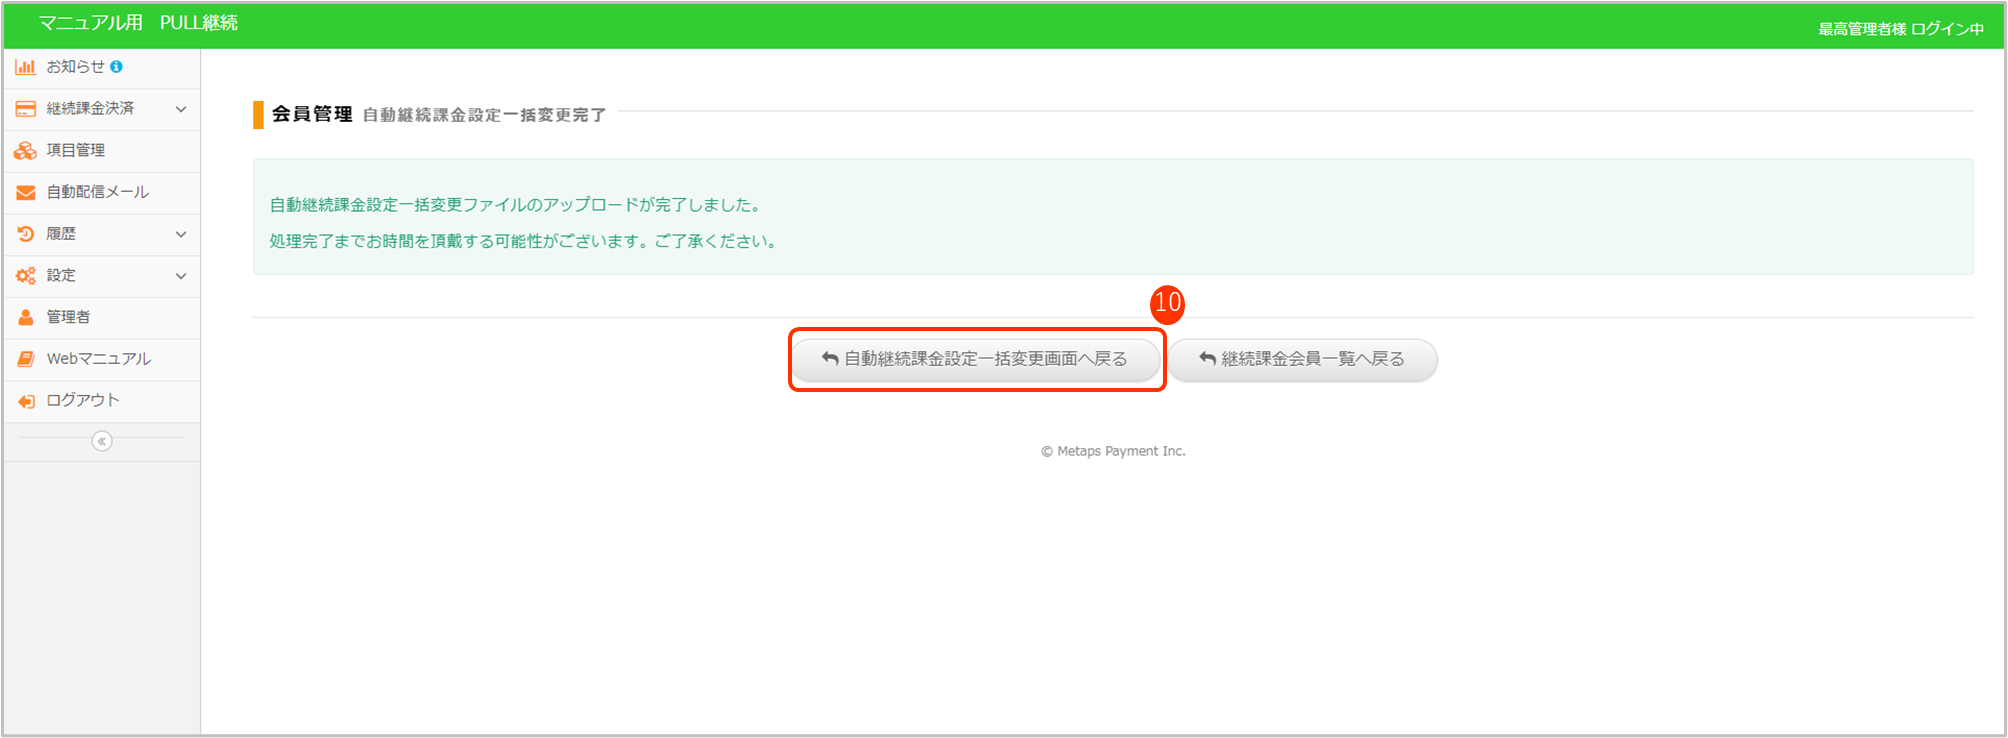Expand the 継続課金決済 submenu chevron
Screen dimensions: 2008x738
(x=181, y=109)
